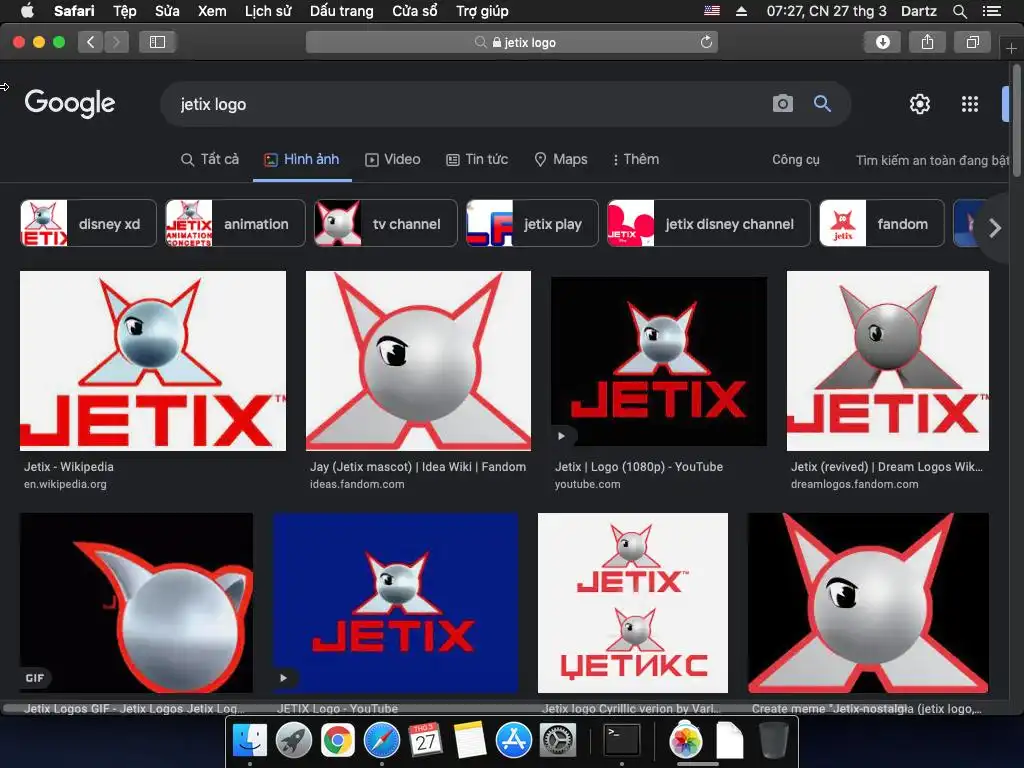Switch to the Tất cả tab
This screenshot has height=768, width=1024.
click(210, 159)
